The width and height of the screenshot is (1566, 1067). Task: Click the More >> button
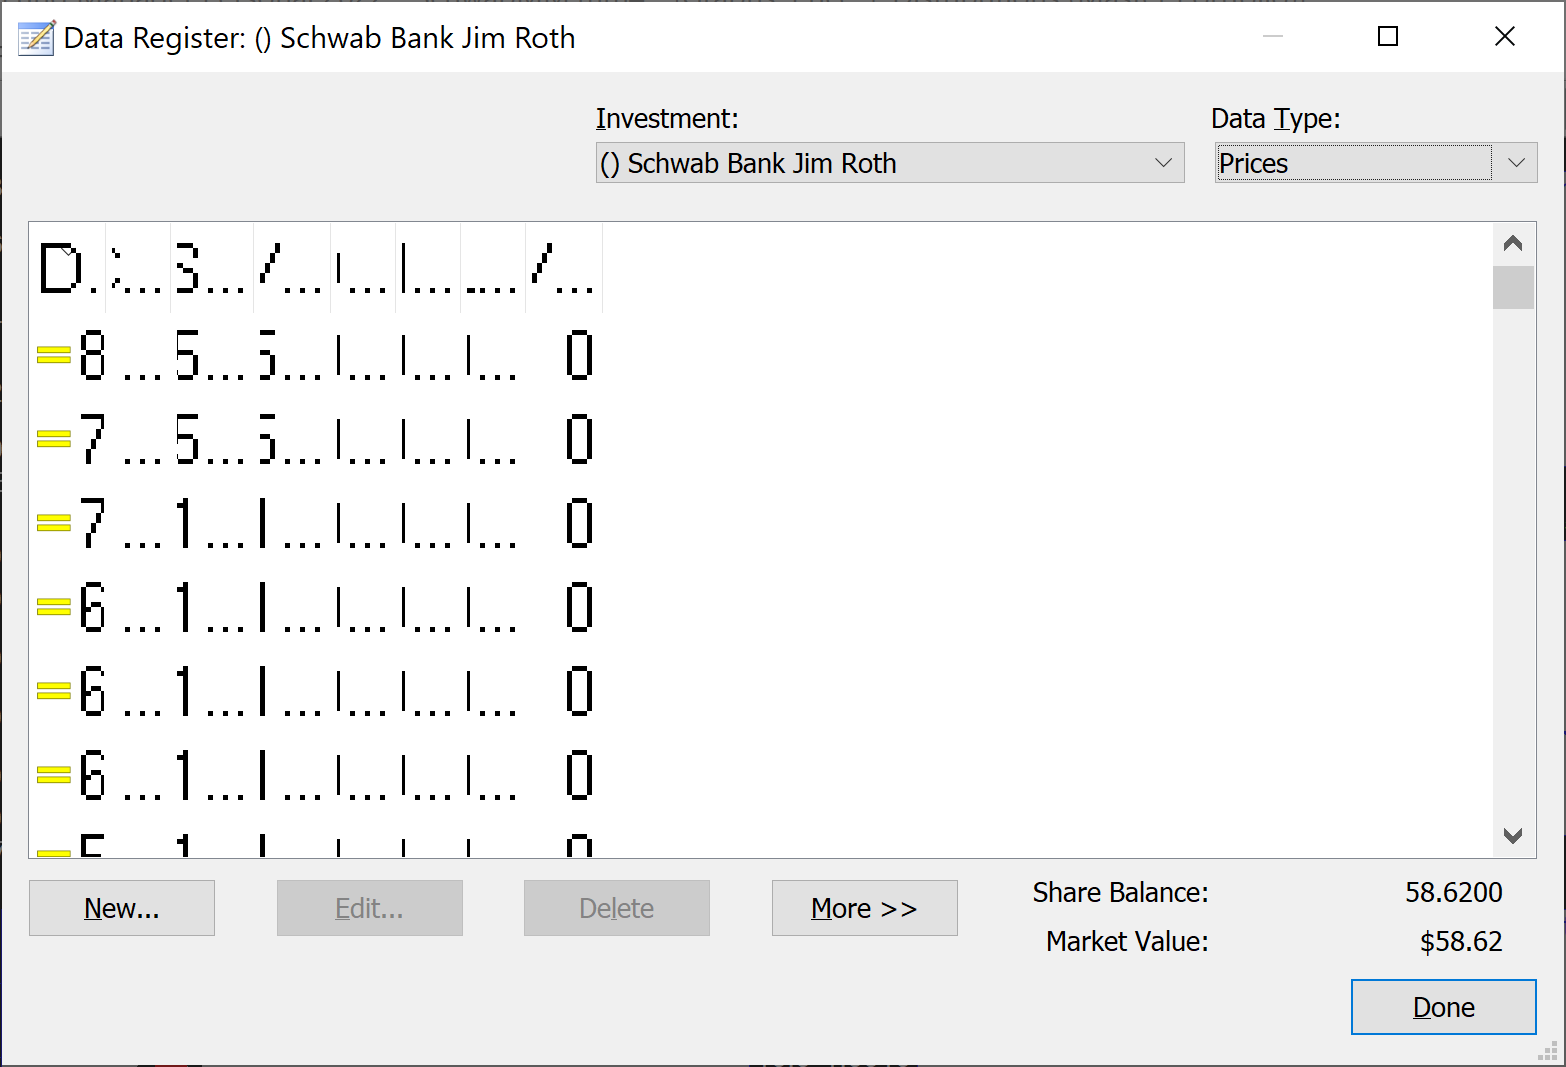click(865, 908)
